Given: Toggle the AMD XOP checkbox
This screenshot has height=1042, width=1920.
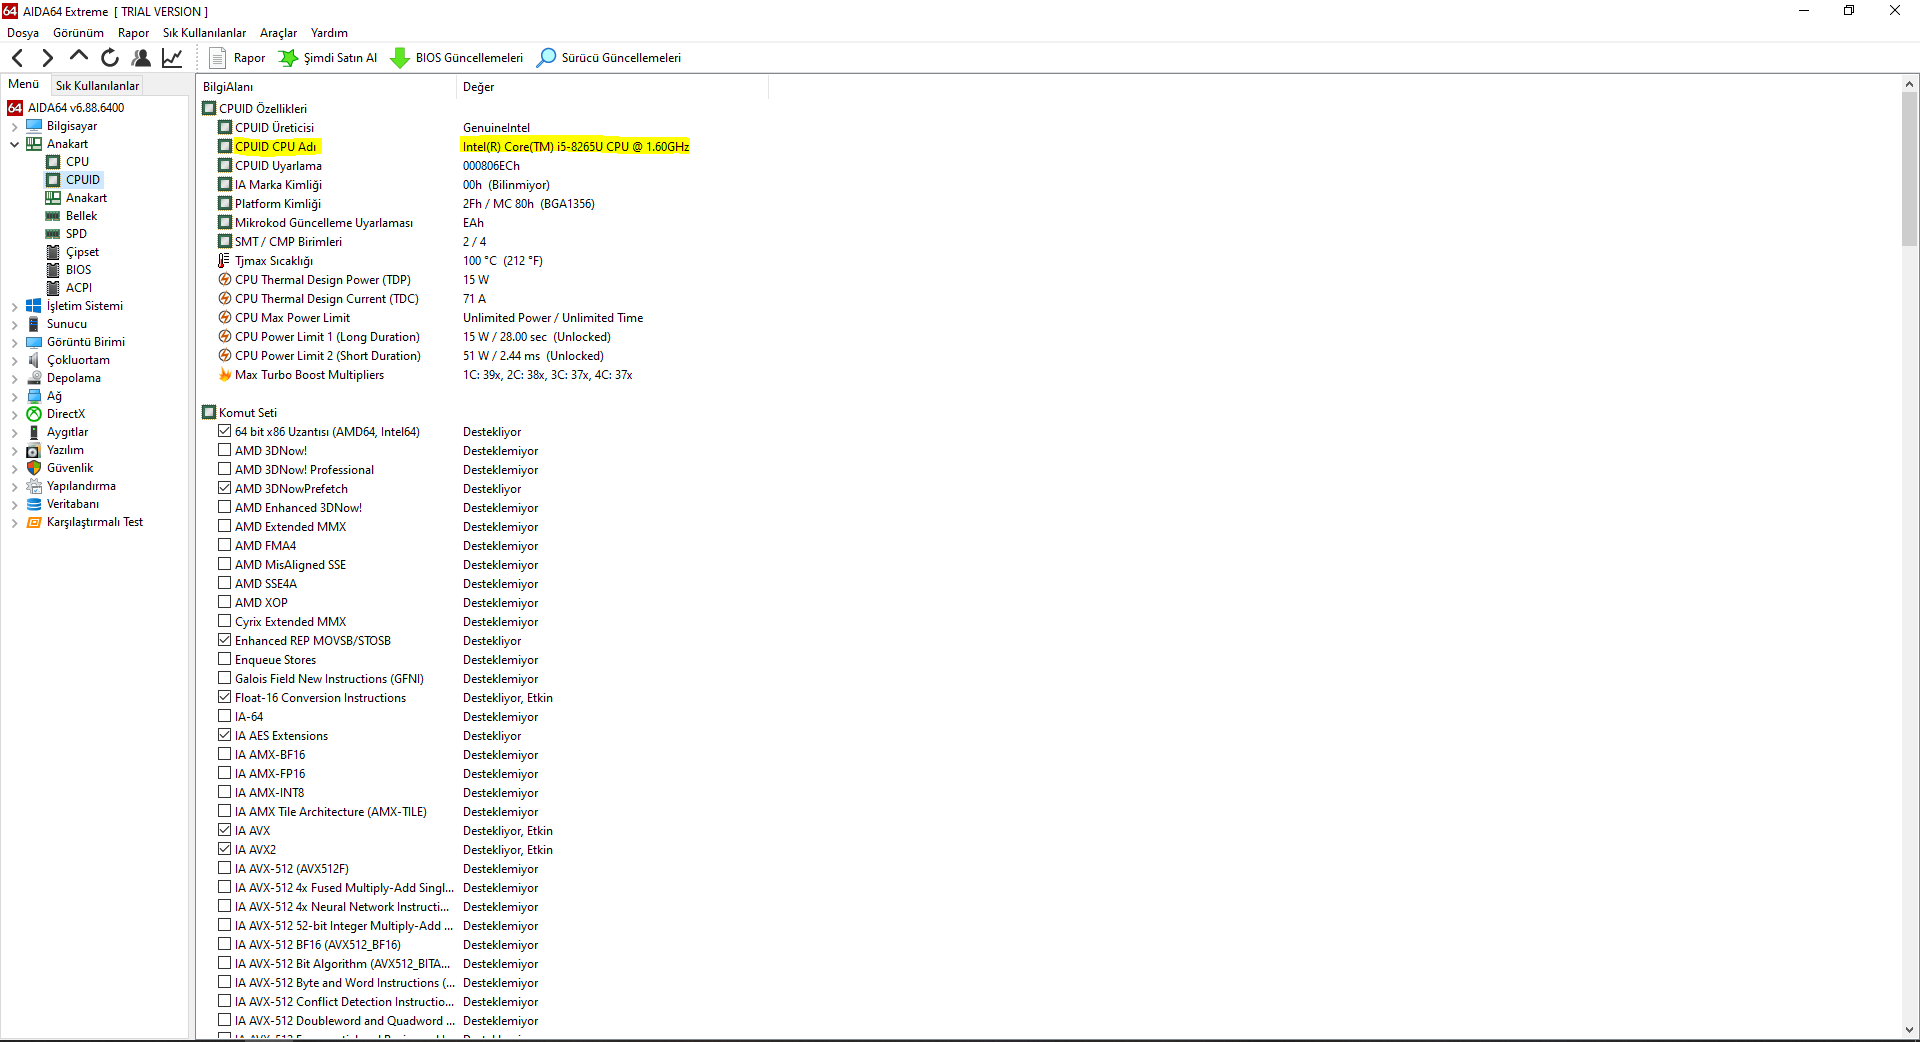Looking at the screenshot, I should [x=225, y=603].
